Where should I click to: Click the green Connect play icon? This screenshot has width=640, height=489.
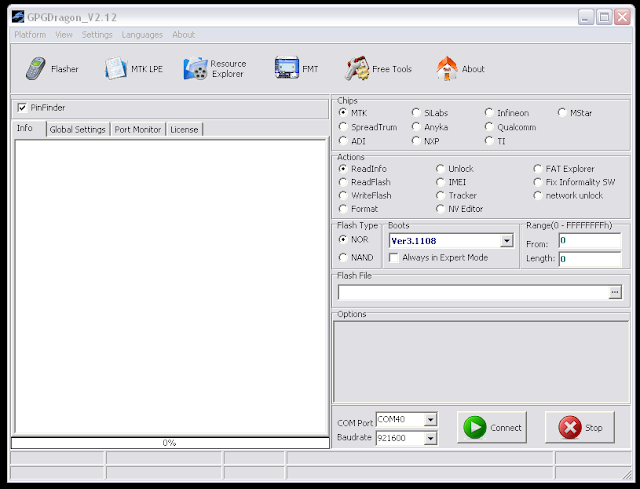coord(475,427)
